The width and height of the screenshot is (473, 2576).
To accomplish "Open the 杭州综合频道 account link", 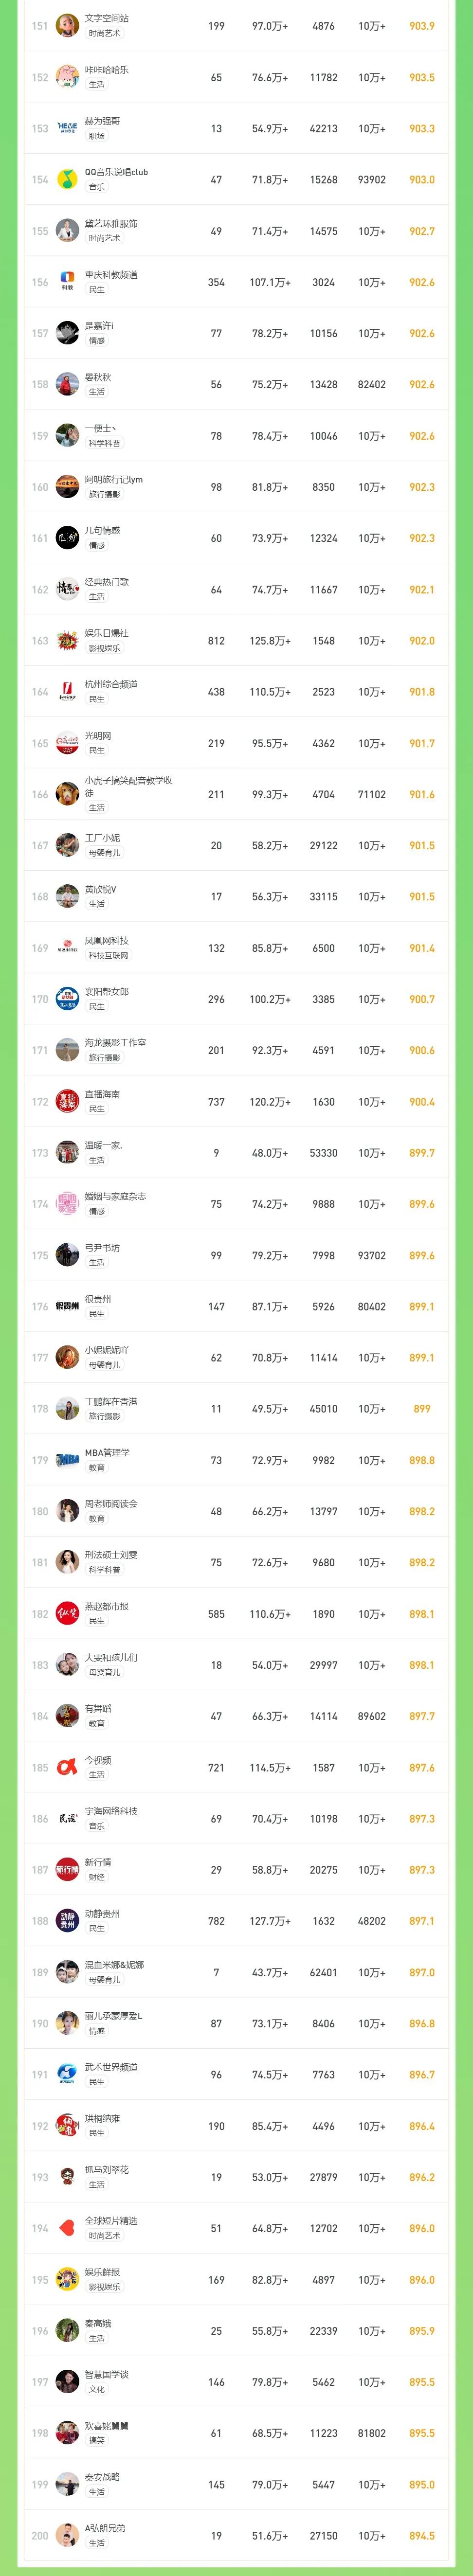I will click(111, 684).
